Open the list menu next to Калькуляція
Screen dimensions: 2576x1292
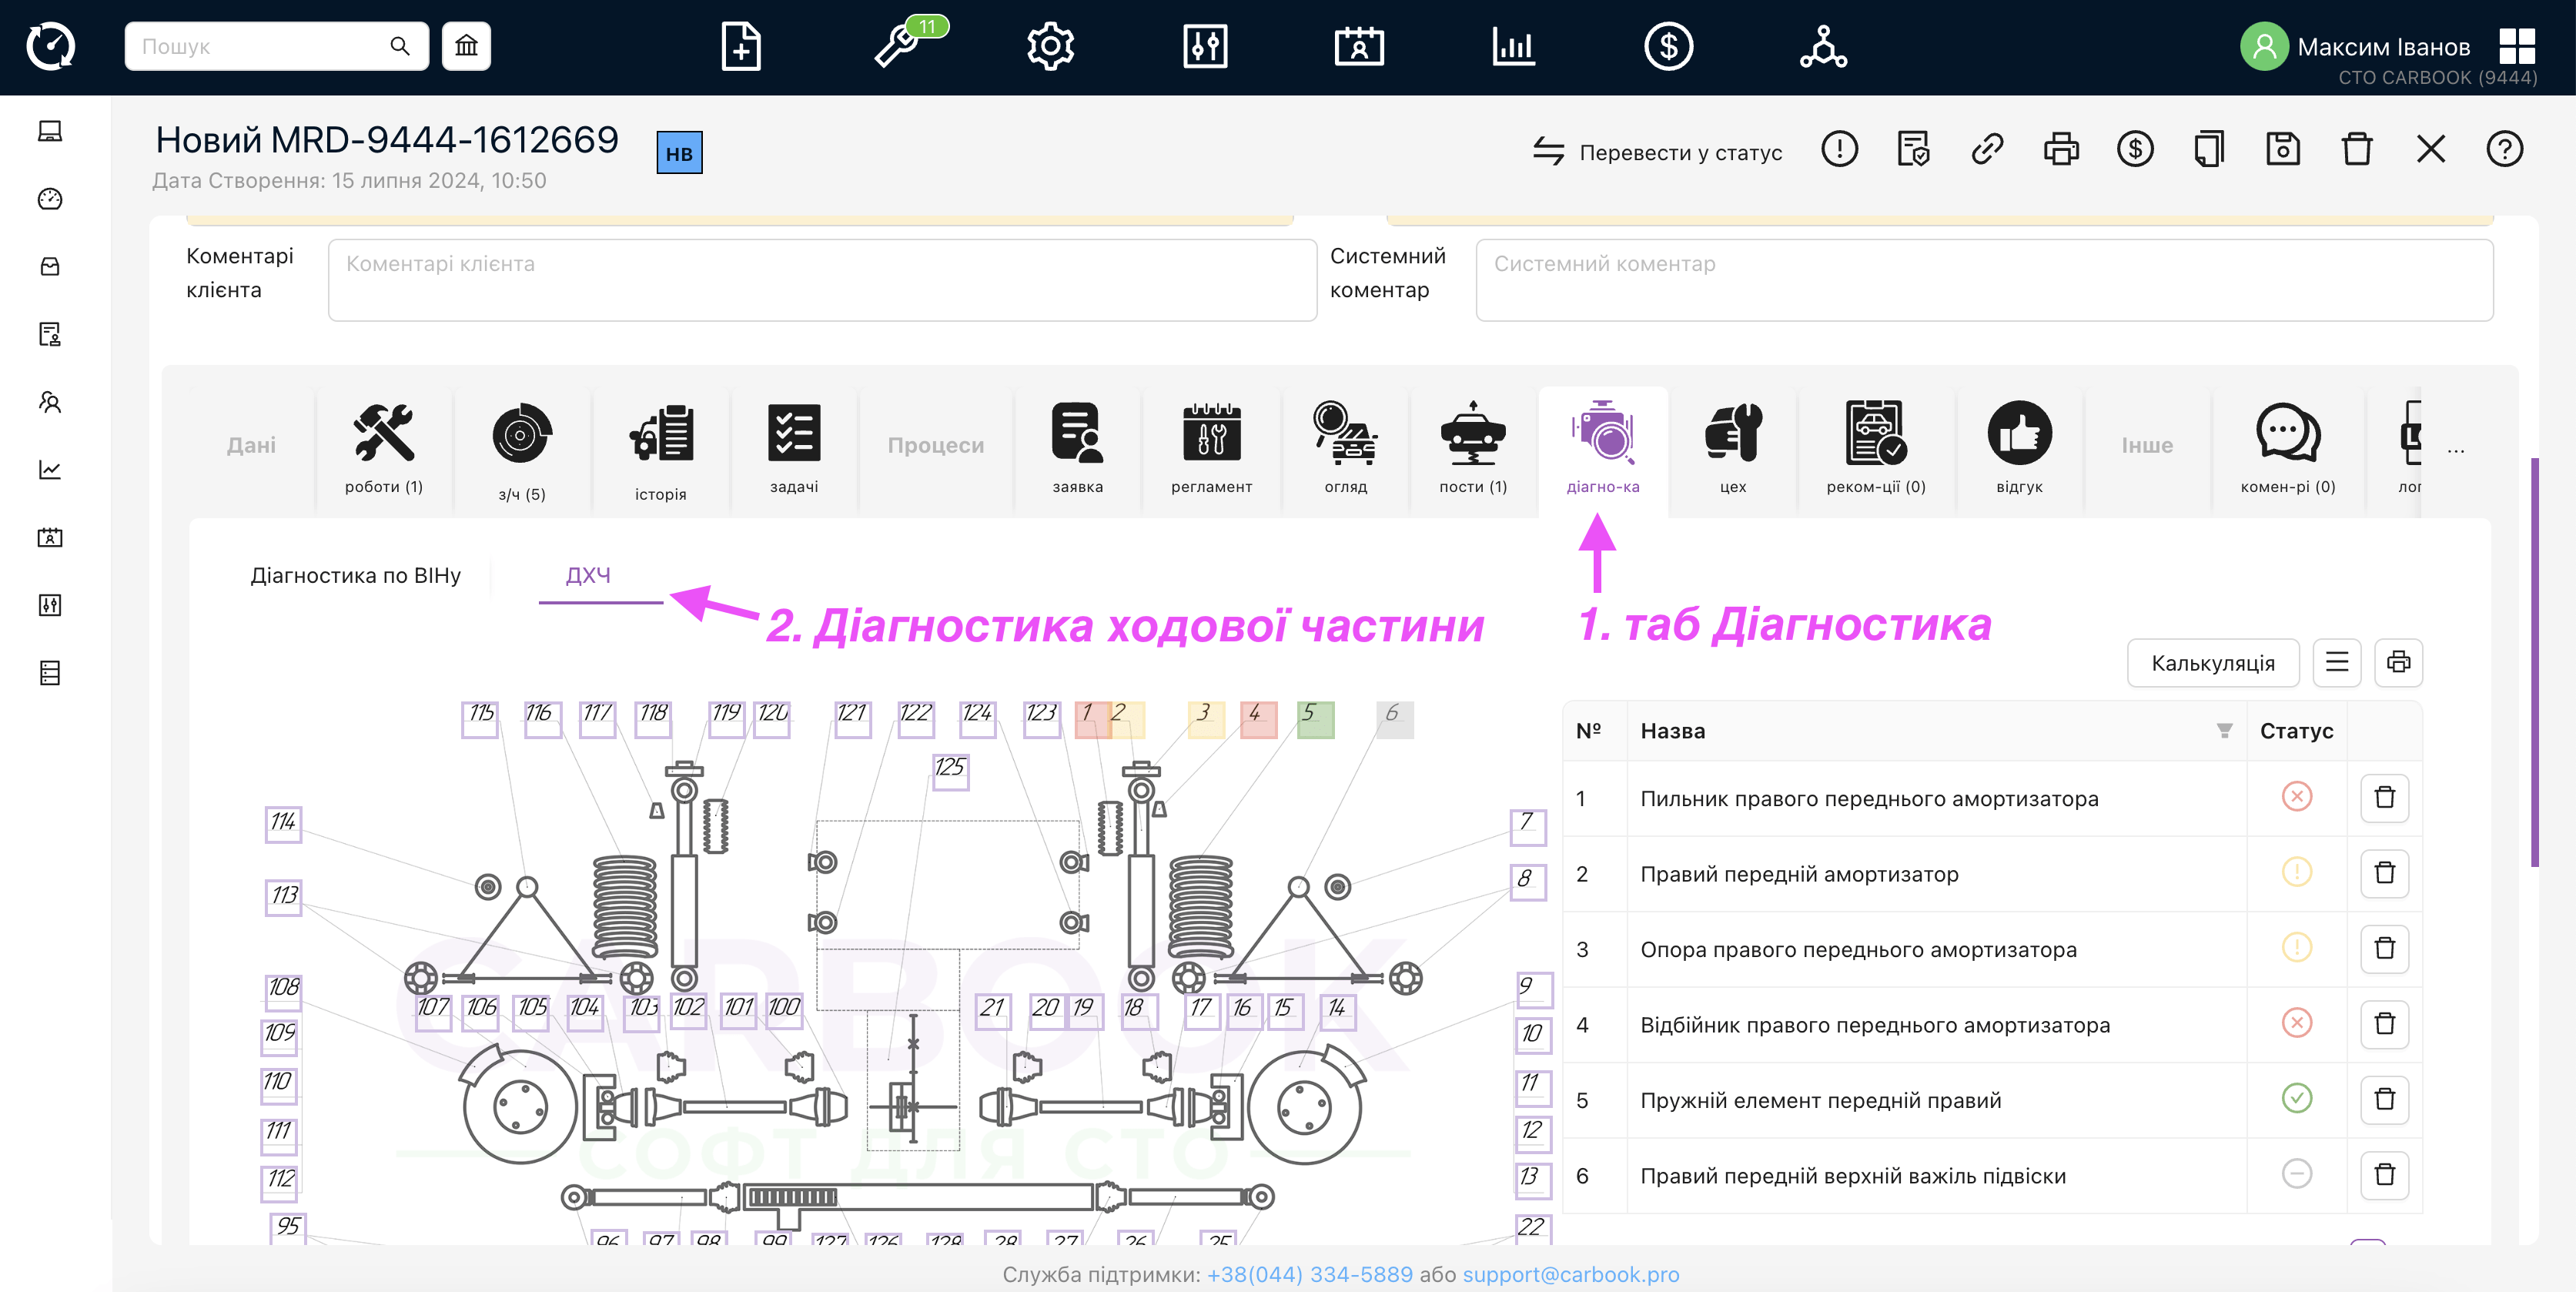click(x=2336, y=662)
